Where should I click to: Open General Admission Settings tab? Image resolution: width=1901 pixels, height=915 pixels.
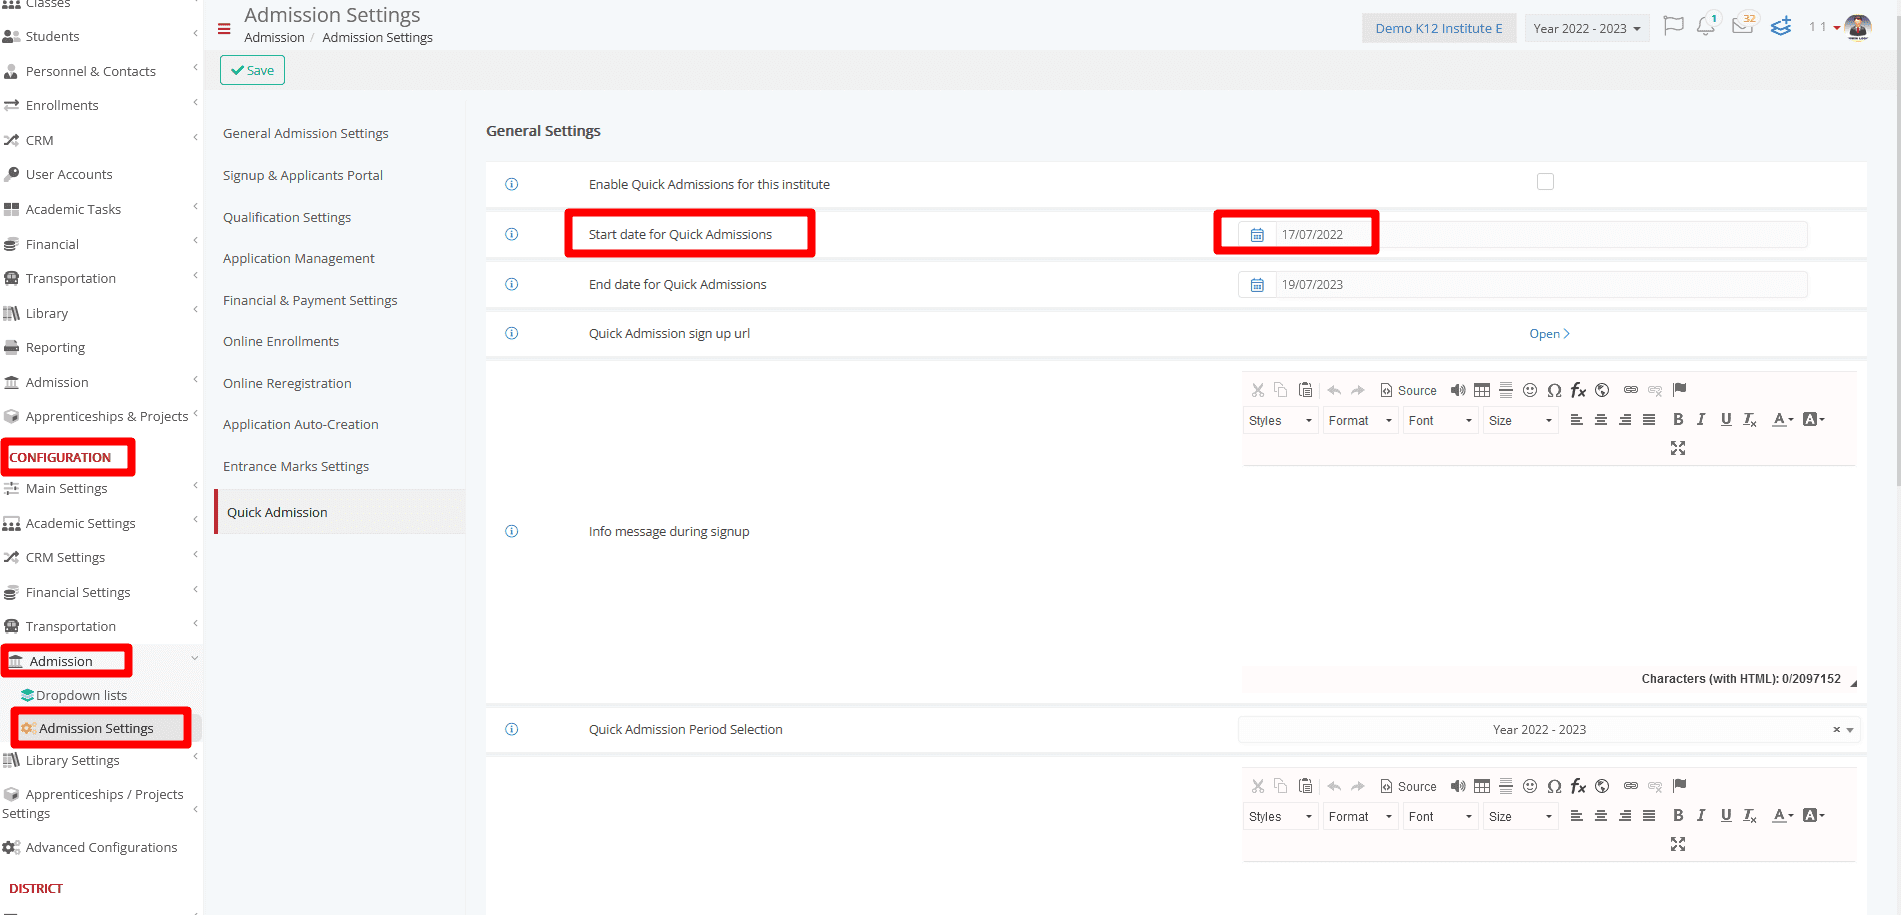pyautogui.click(x=306, y=133)
